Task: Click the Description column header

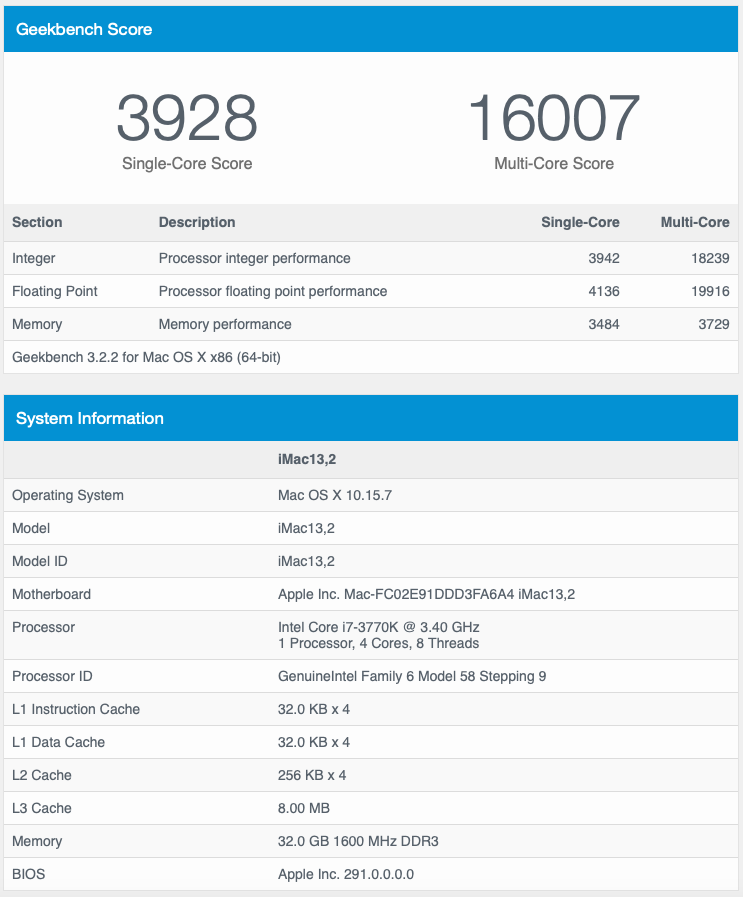Action: pos(197,222)
